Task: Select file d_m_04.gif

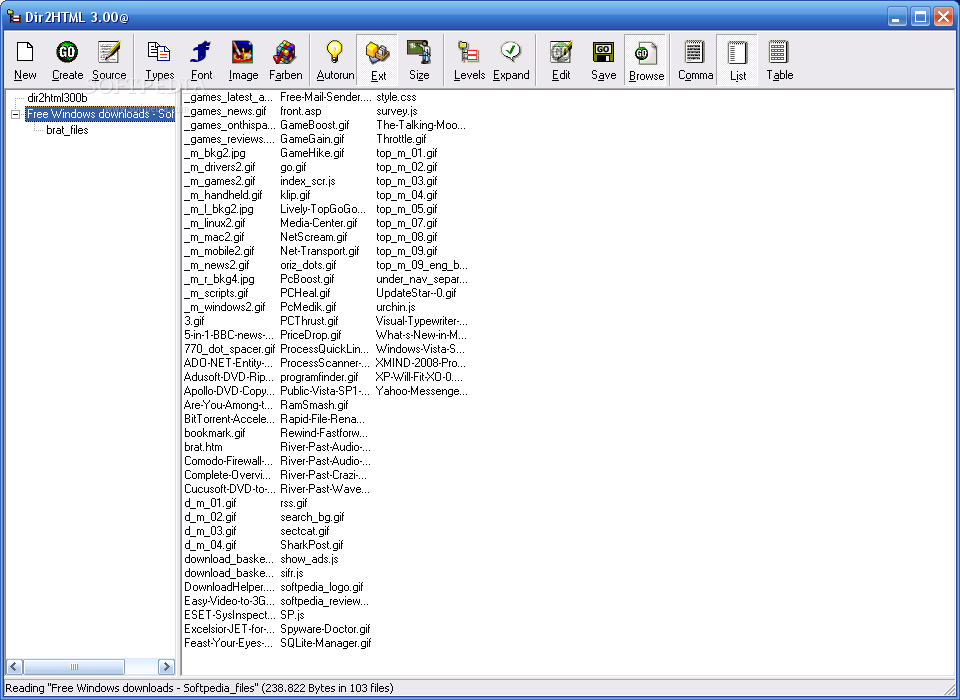Action: click(x=210, y=545)
